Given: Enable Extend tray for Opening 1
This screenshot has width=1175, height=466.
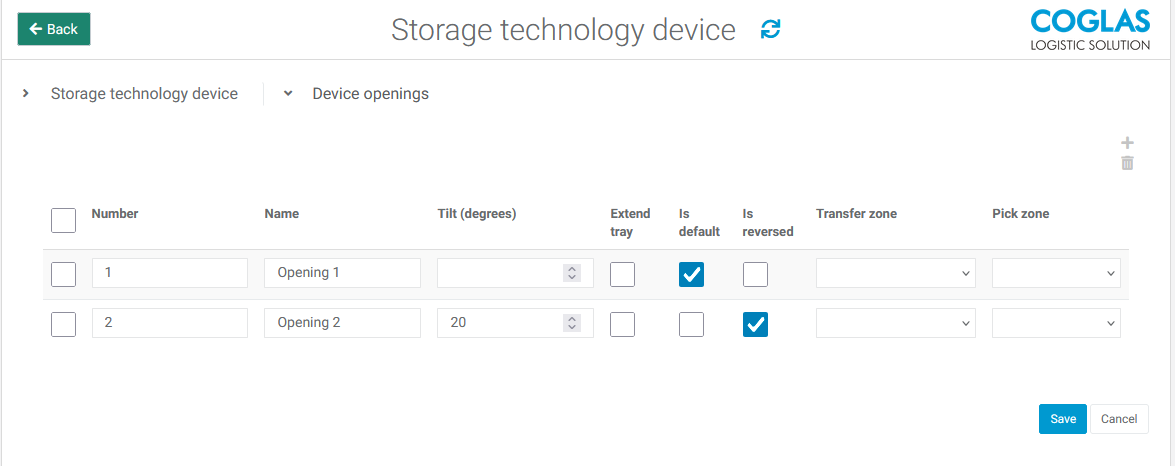Looking at the screenshot, I should [x=622, y=274].
